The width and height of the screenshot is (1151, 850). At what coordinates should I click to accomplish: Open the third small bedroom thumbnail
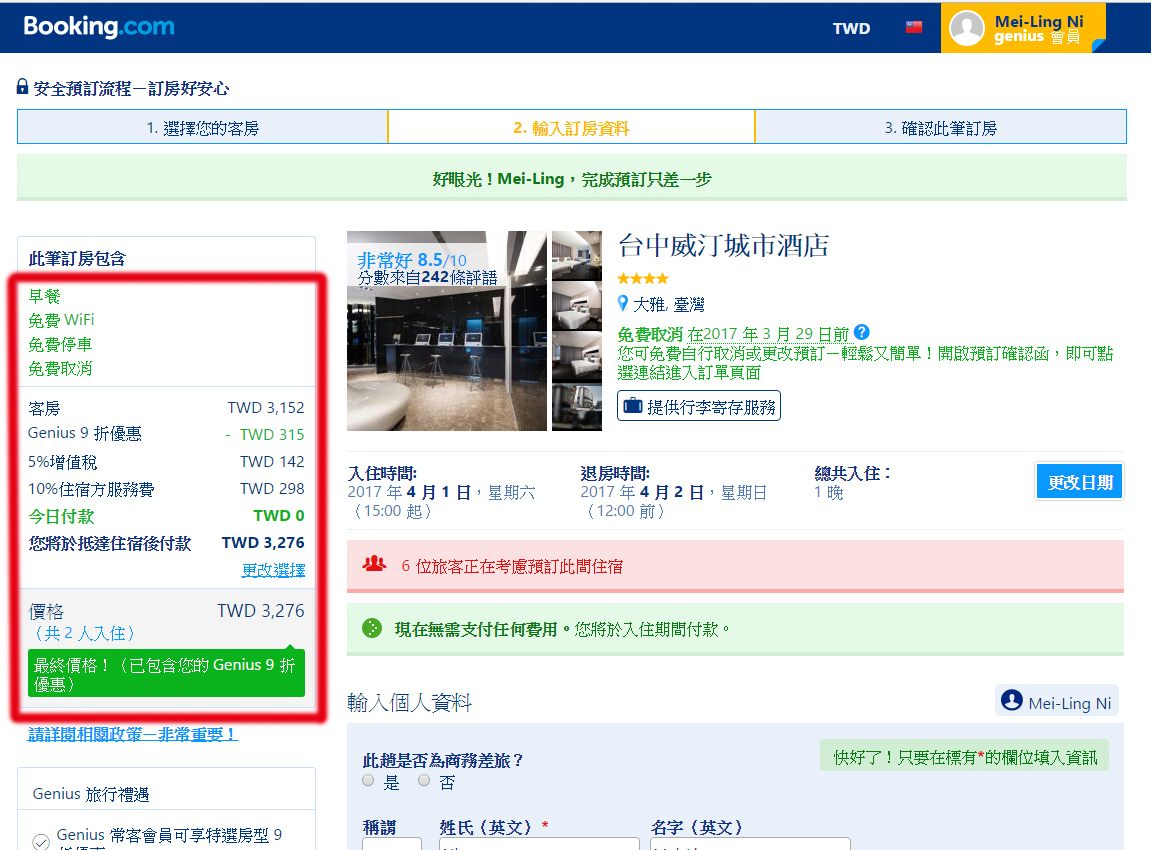(576, 356)
